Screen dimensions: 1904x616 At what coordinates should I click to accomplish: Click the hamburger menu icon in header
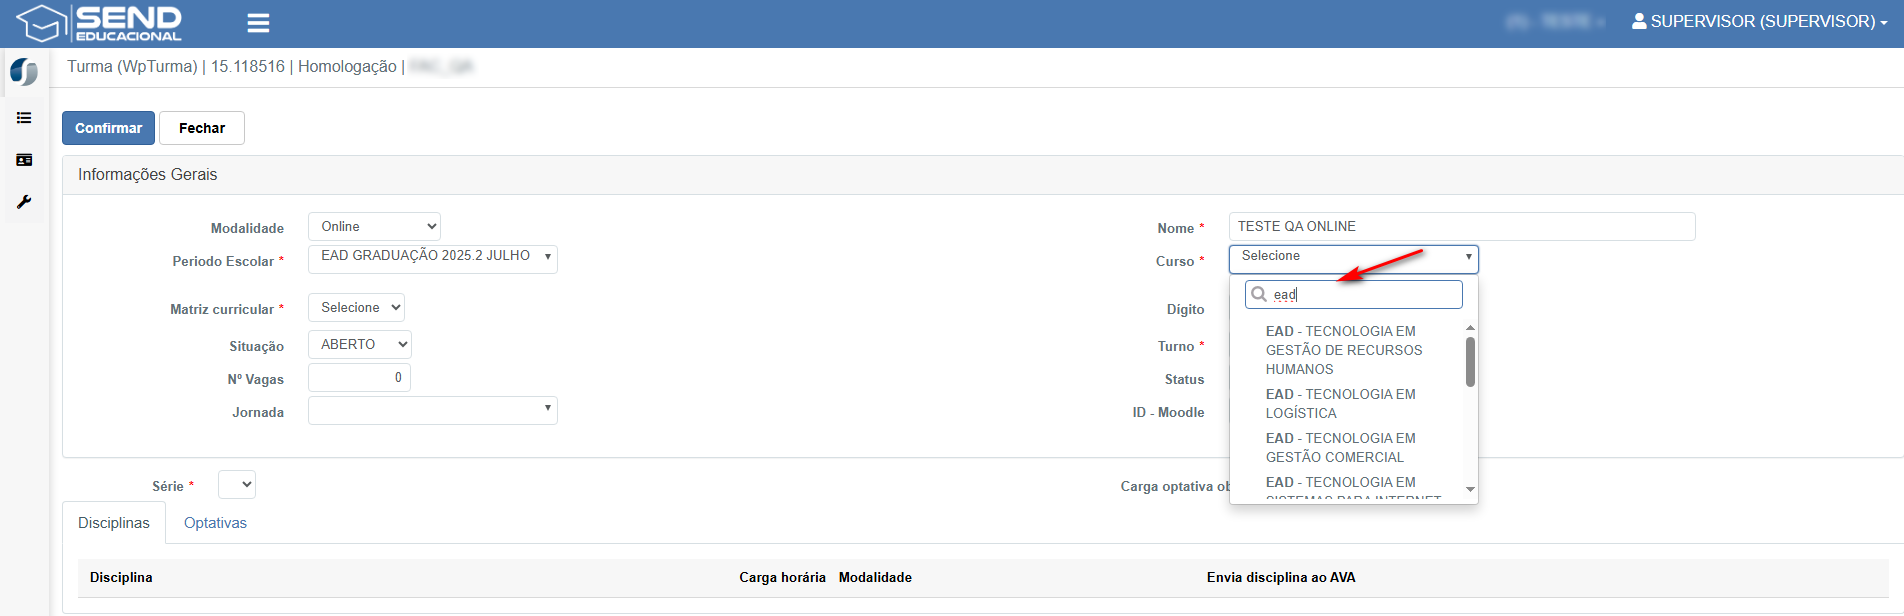click(x=258, y=23)
